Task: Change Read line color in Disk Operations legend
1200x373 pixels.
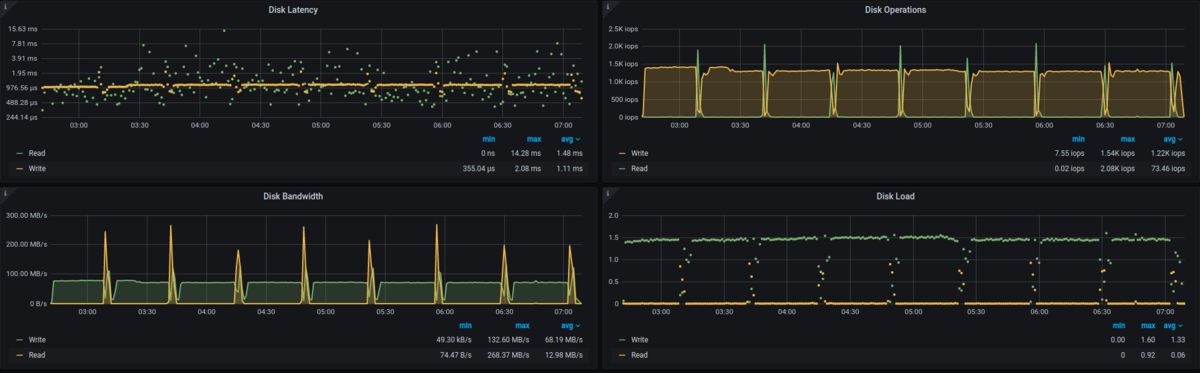Action: 623,168
